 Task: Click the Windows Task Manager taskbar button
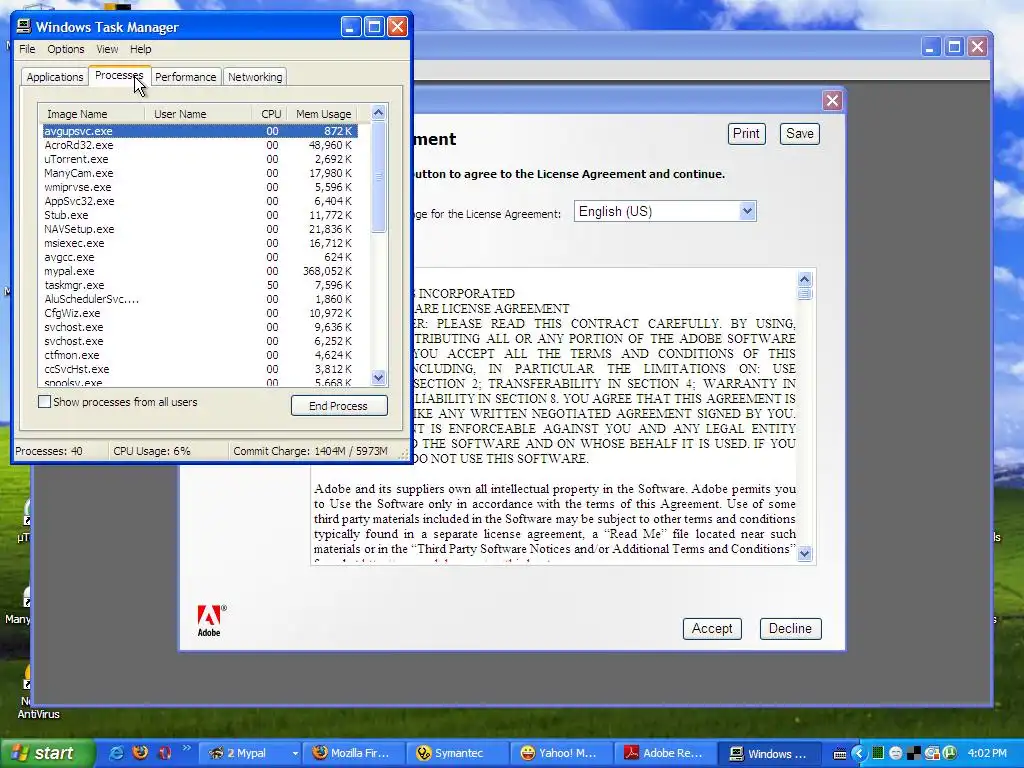pos(769,753)
